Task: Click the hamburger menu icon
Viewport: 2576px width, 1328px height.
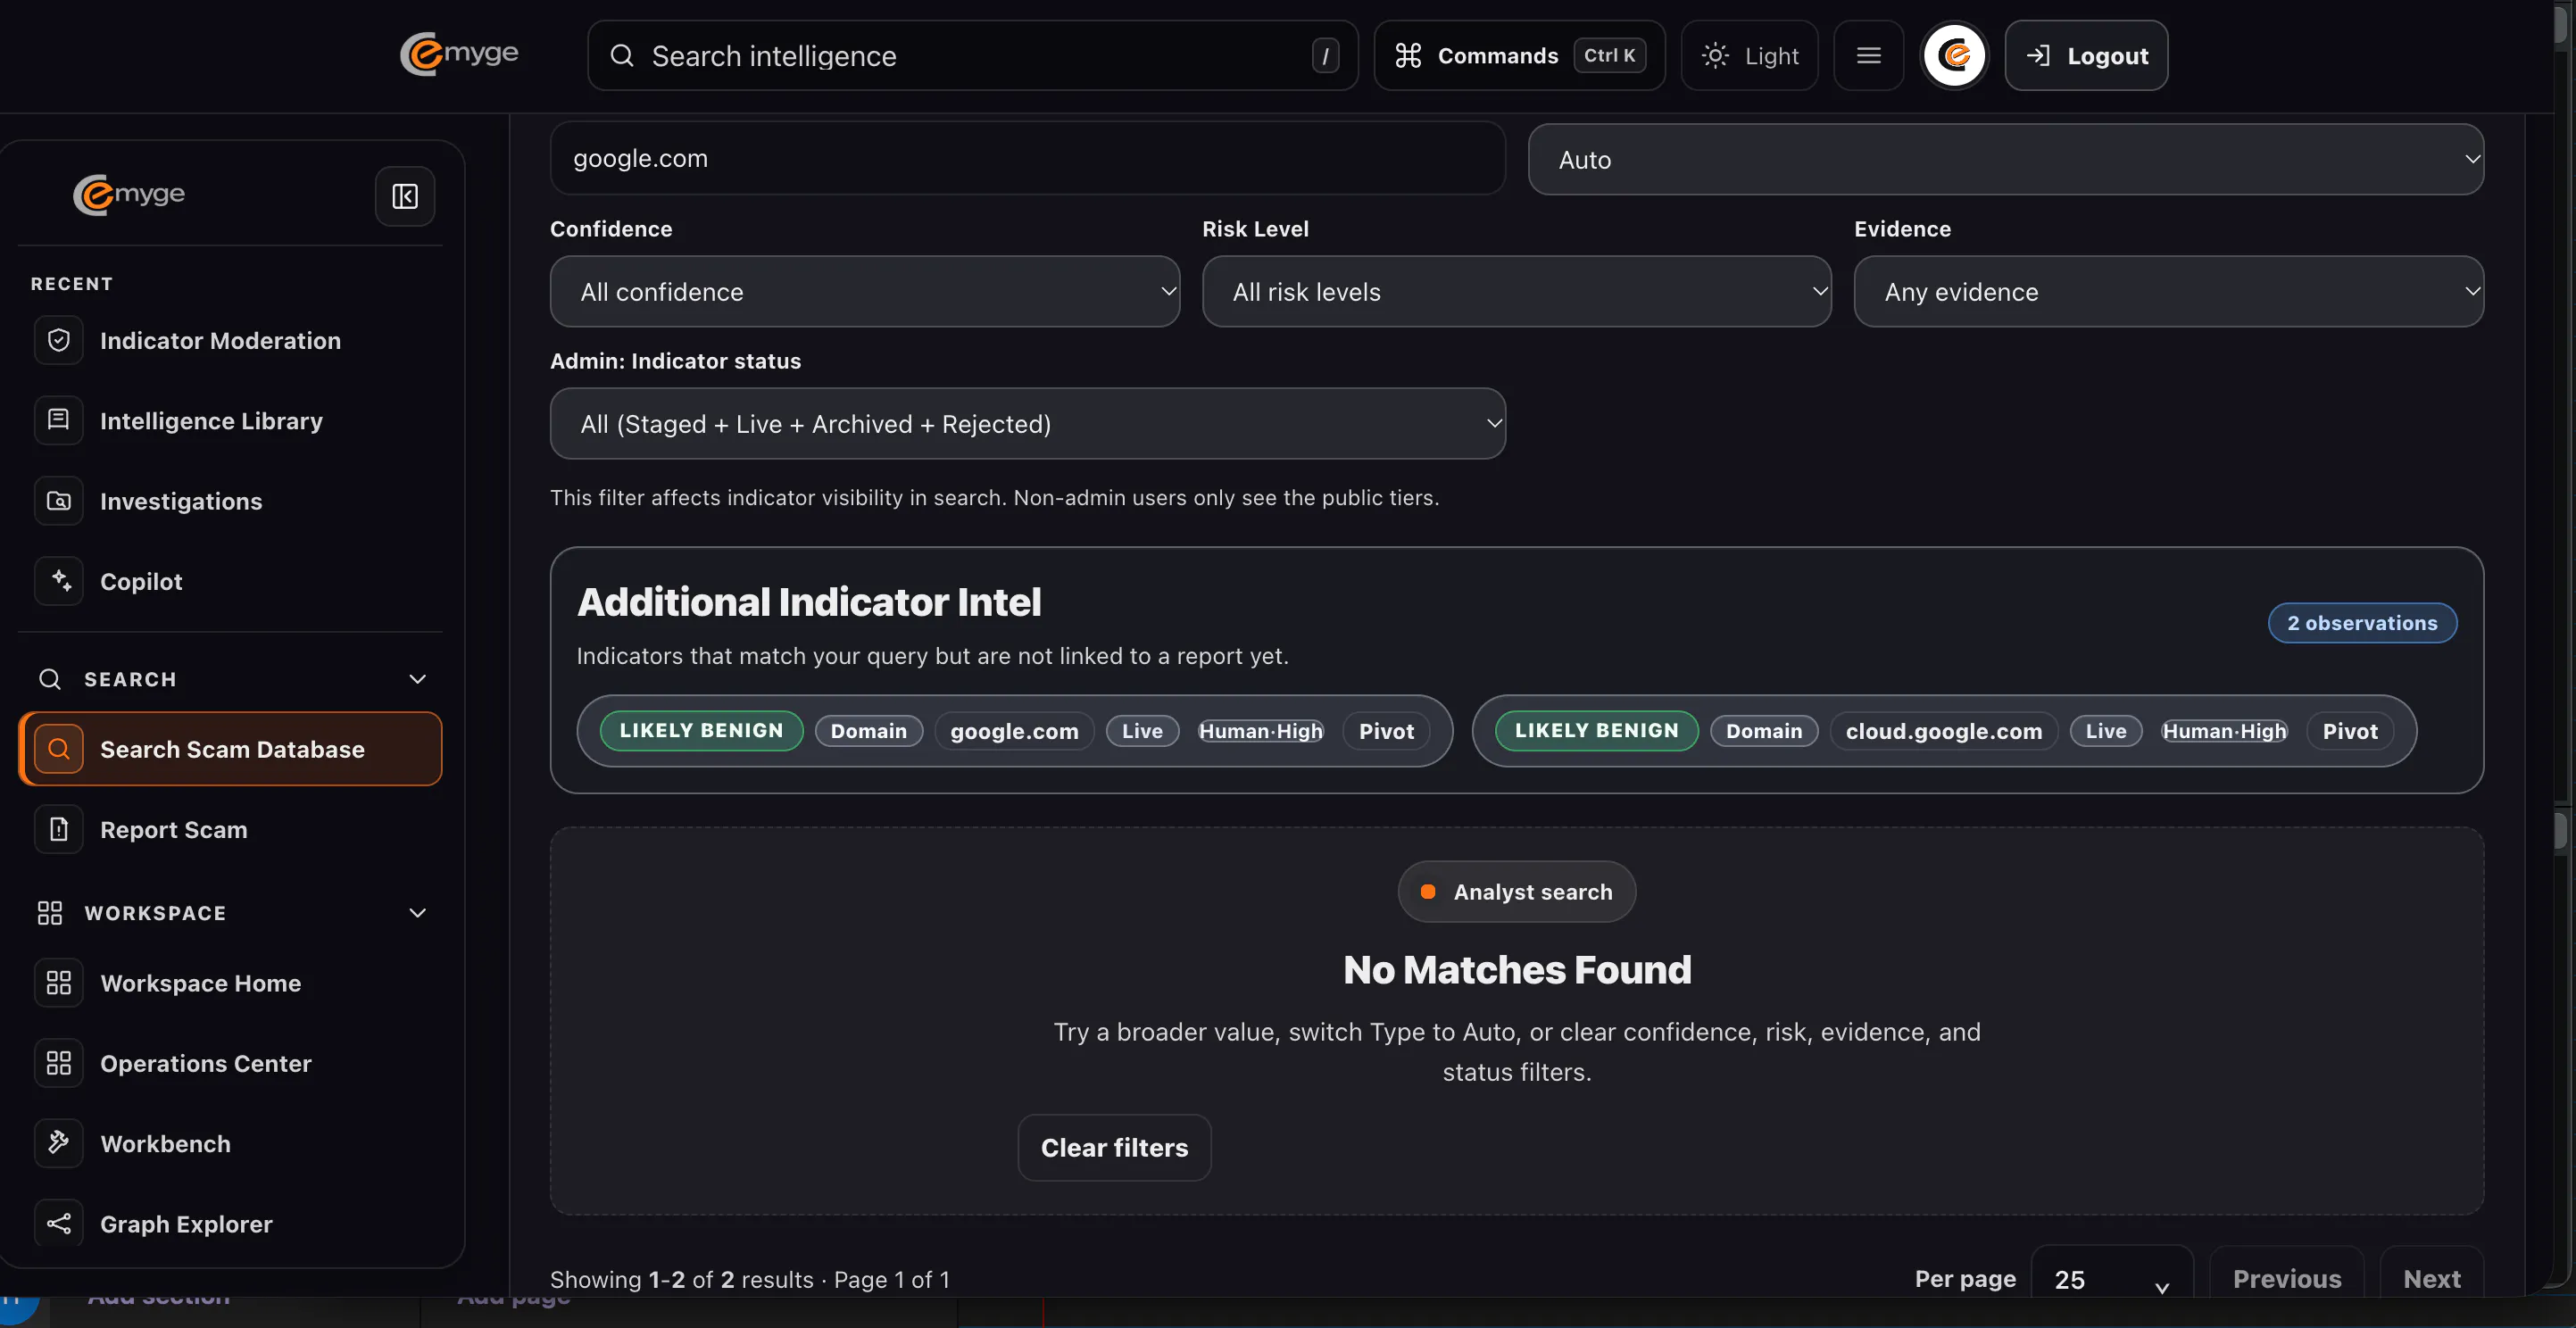Action: 1868,56
